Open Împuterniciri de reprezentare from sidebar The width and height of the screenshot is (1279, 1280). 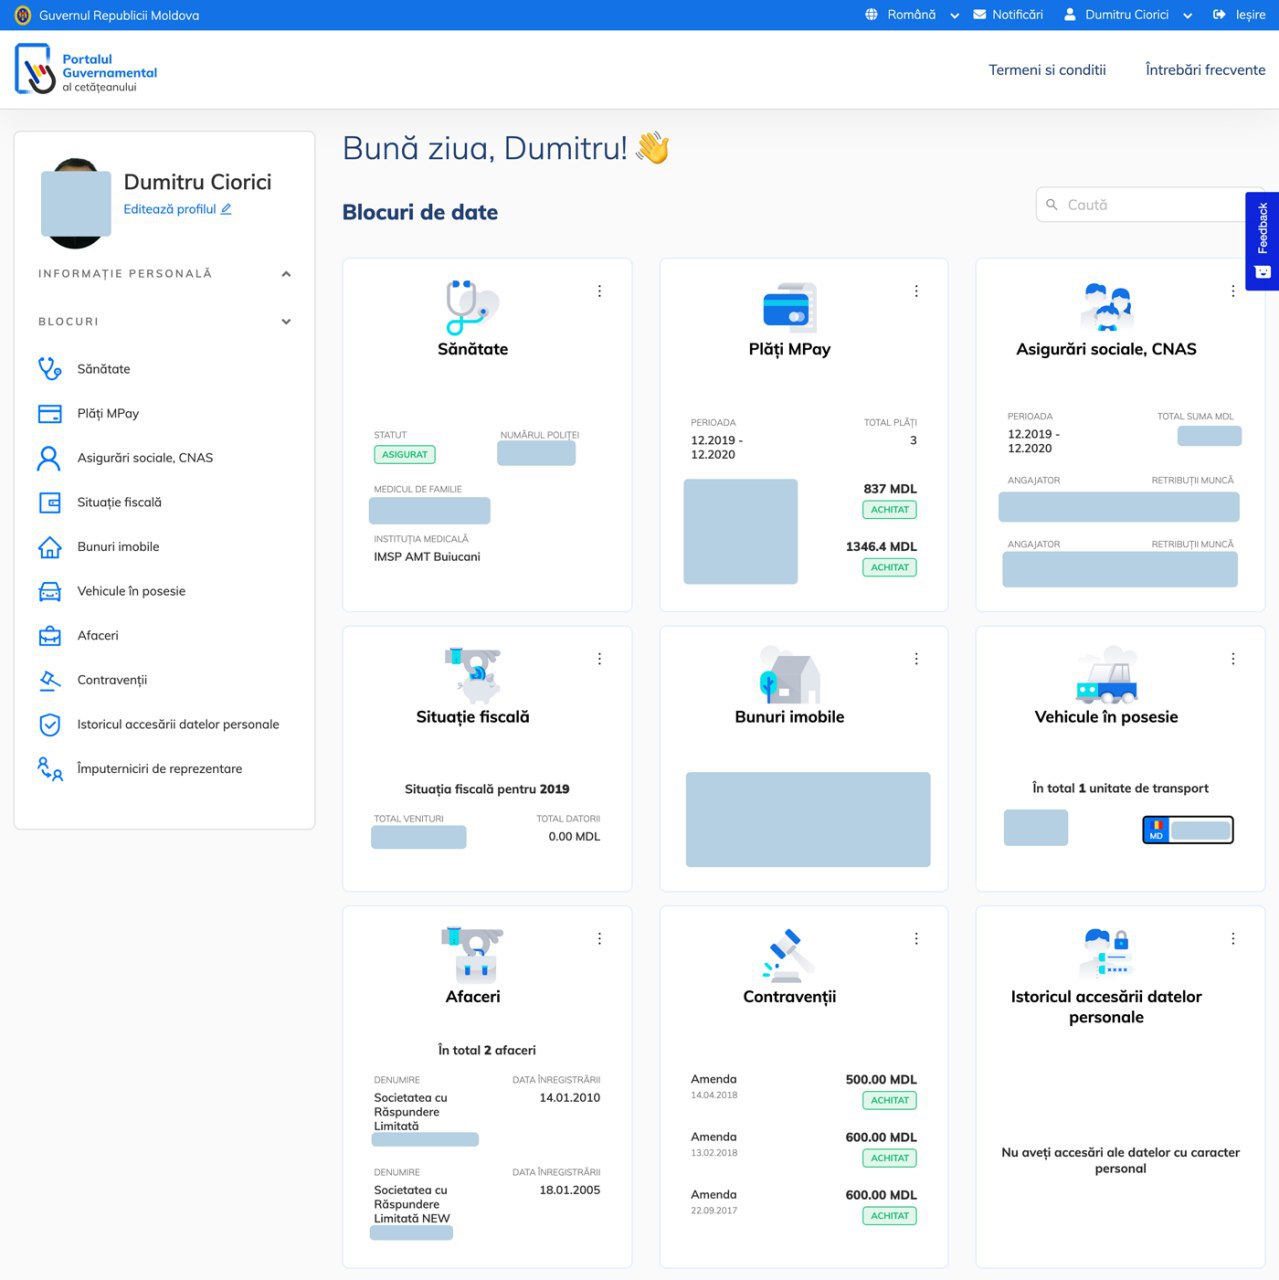(160, 769)
